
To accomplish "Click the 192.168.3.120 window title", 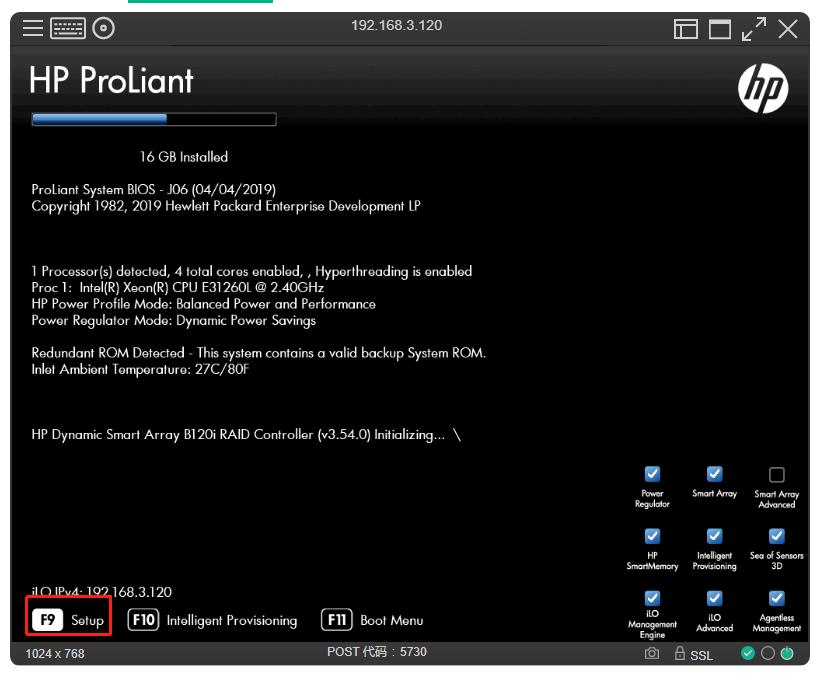I will click(x=396, y=25).
